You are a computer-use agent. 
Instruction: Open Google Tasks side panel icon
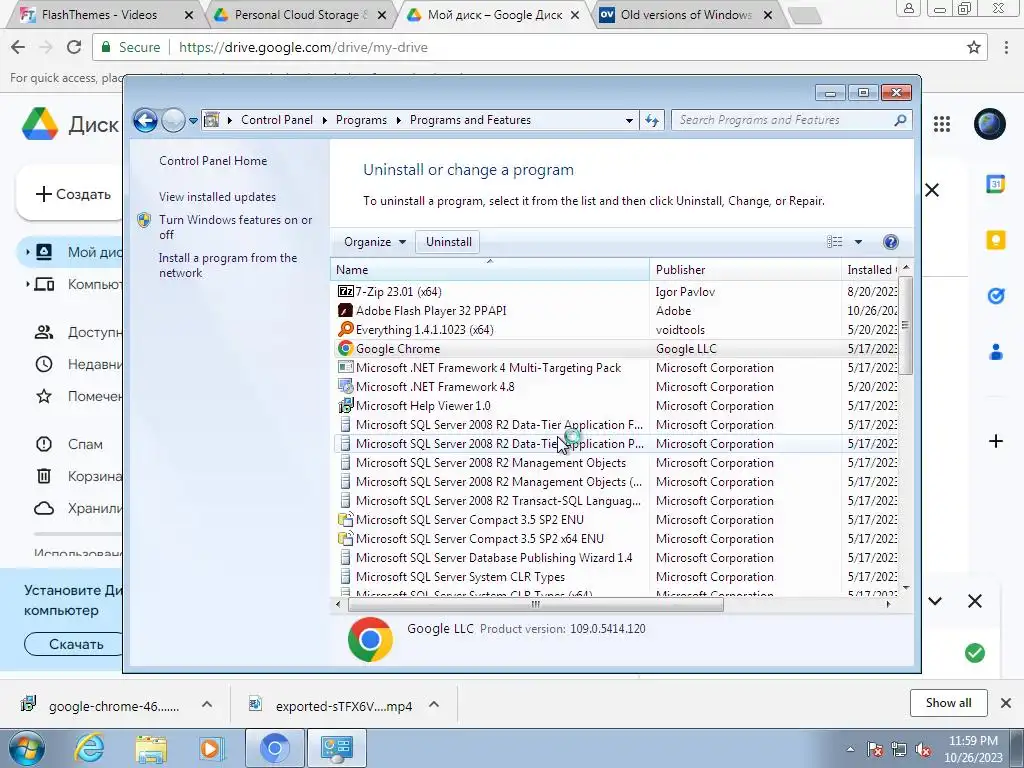pos(995,296)
